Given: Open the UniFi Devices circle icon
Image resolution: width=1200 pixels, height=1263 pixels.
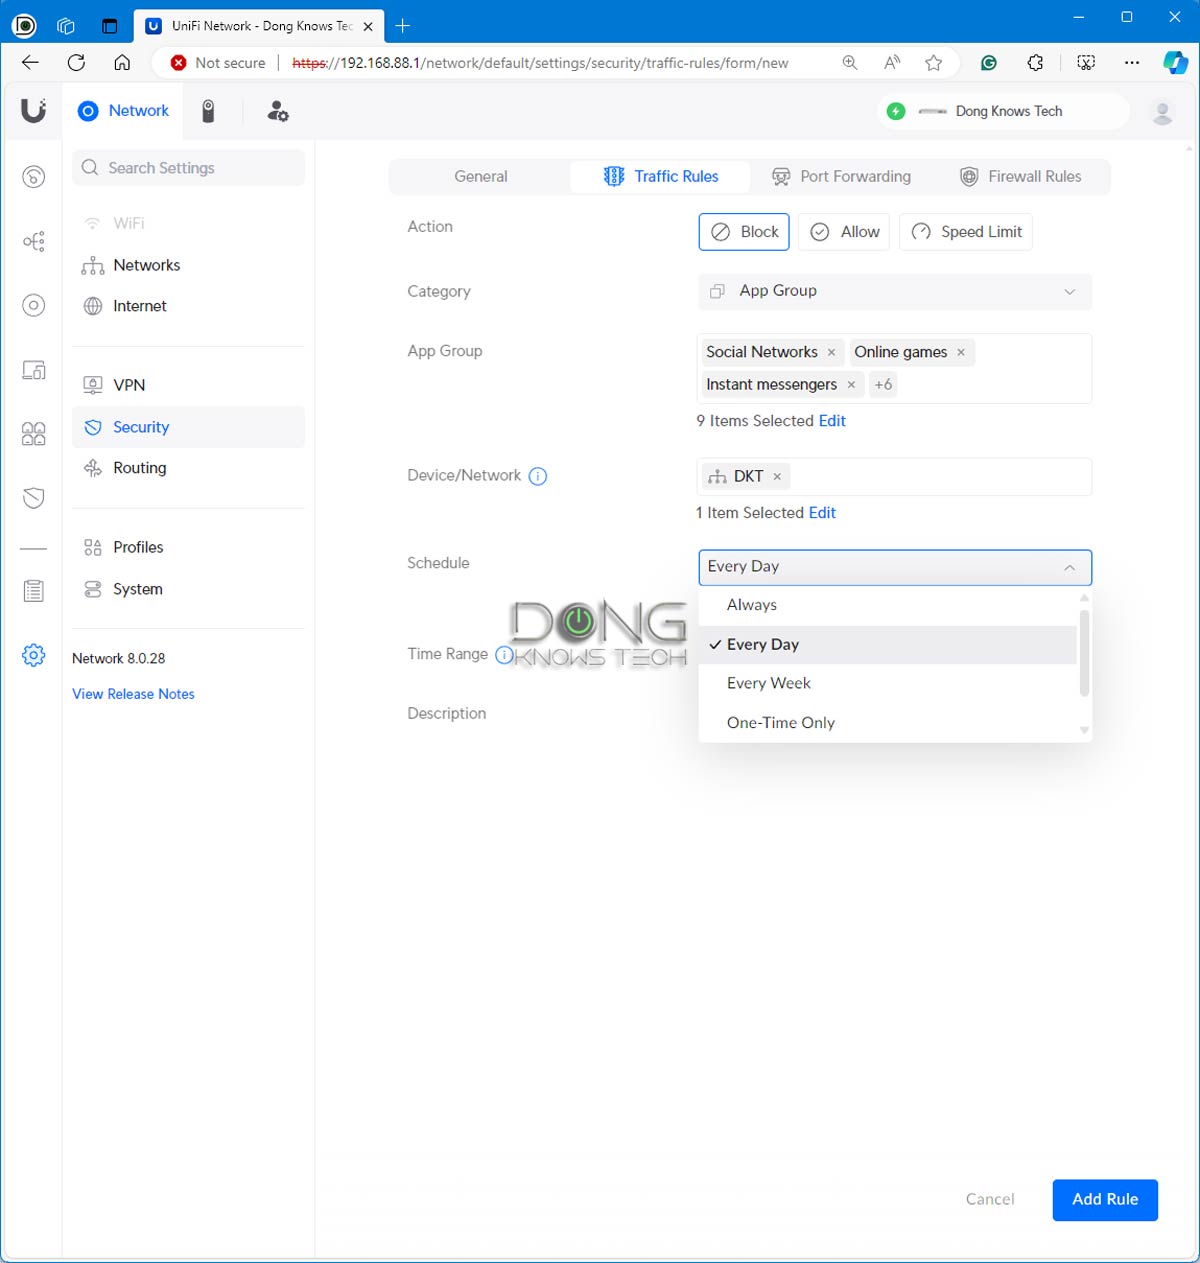Looking at the screenshot, I should click(x=34, y=305).
